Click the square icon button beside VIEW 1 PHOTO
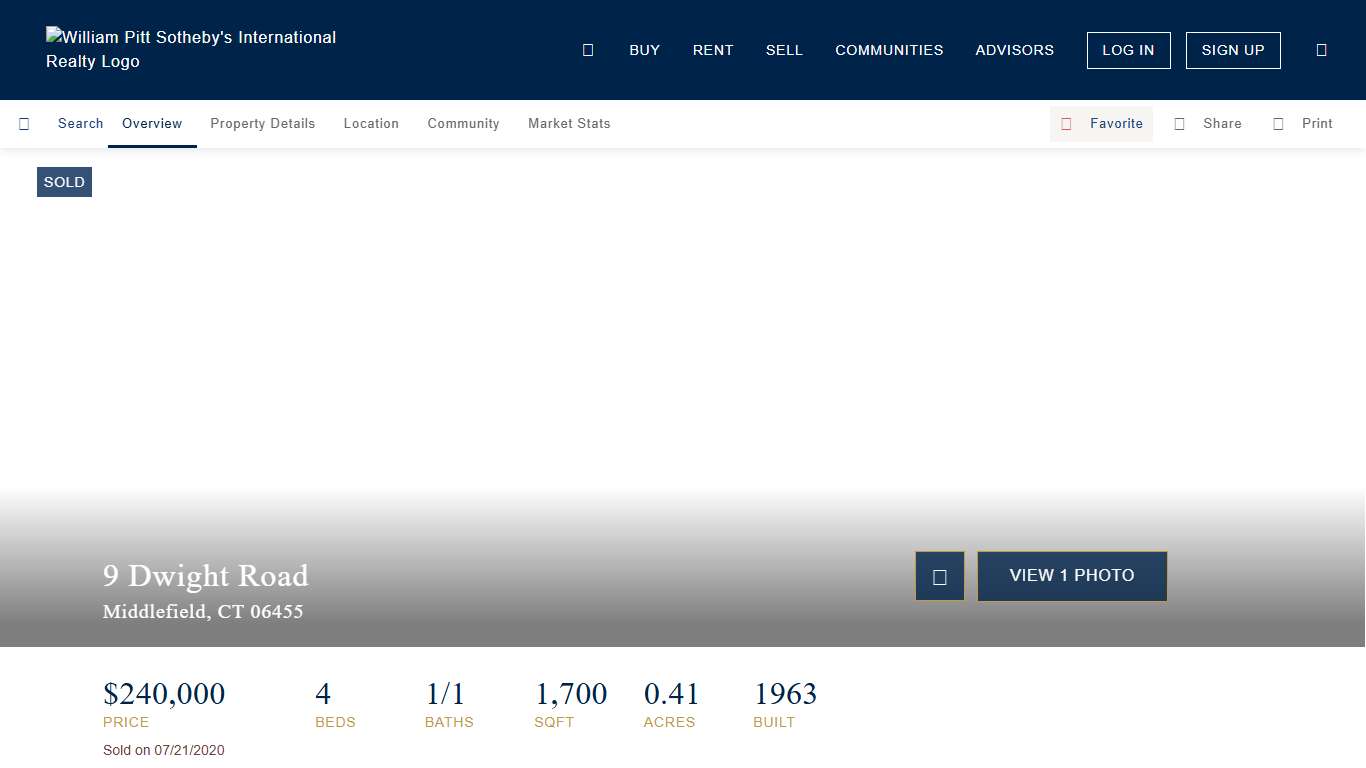The width and height of the screenshot is (1366, 768). [x=940, y=576]
